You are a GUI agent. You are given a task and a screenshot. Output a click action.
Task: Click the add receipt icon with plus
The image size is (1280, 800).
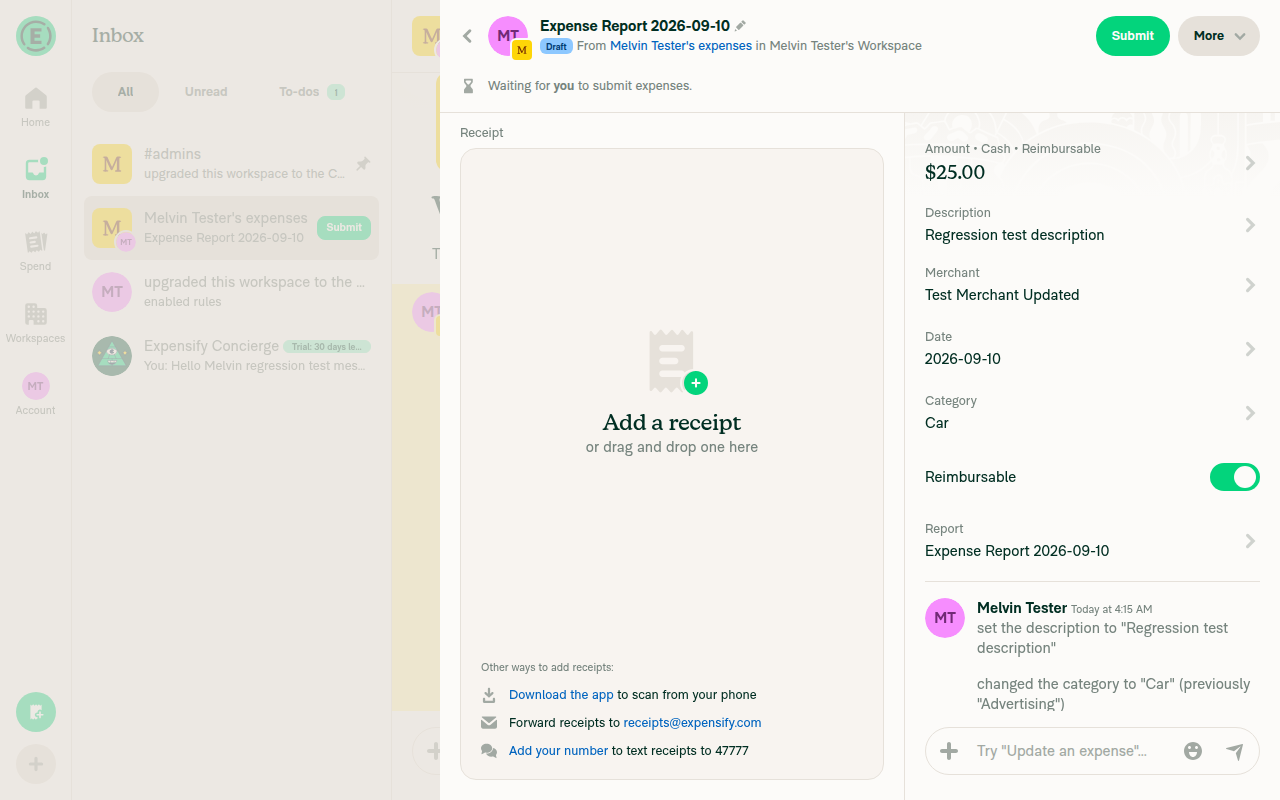(x=677, y=362)
